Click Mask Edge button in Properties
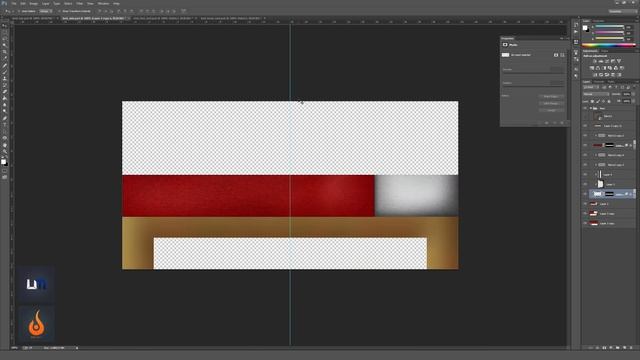Screen dimensions: 640x360 551,96
